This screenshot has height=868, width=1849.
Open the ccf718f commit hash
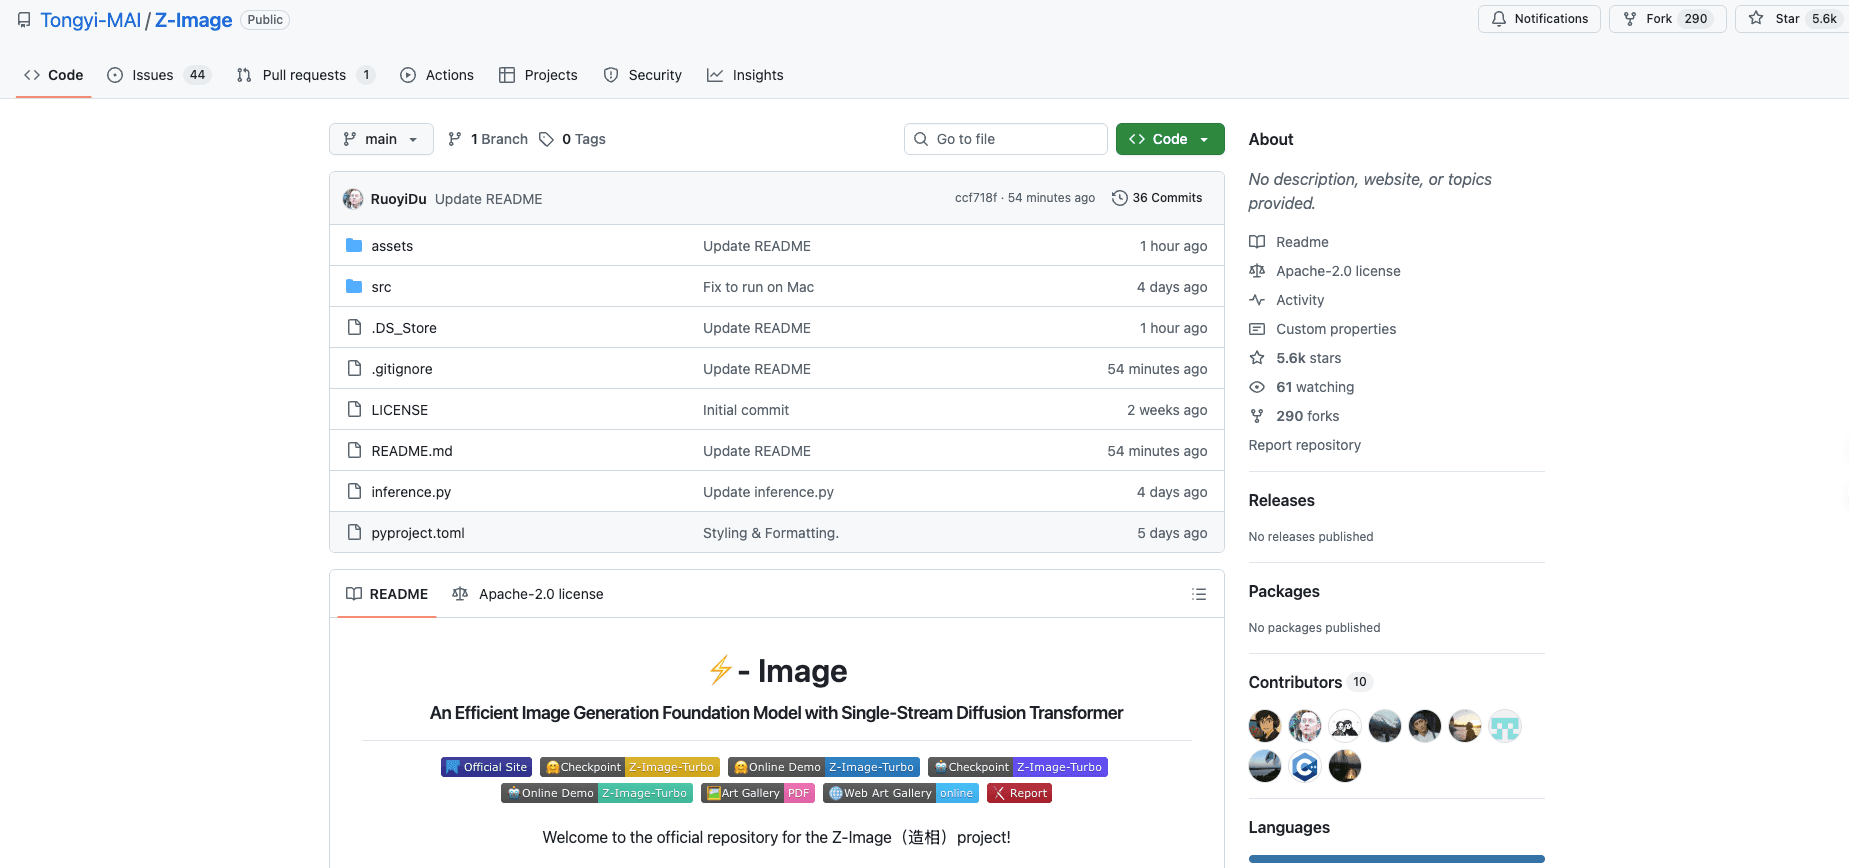(975, 198)
